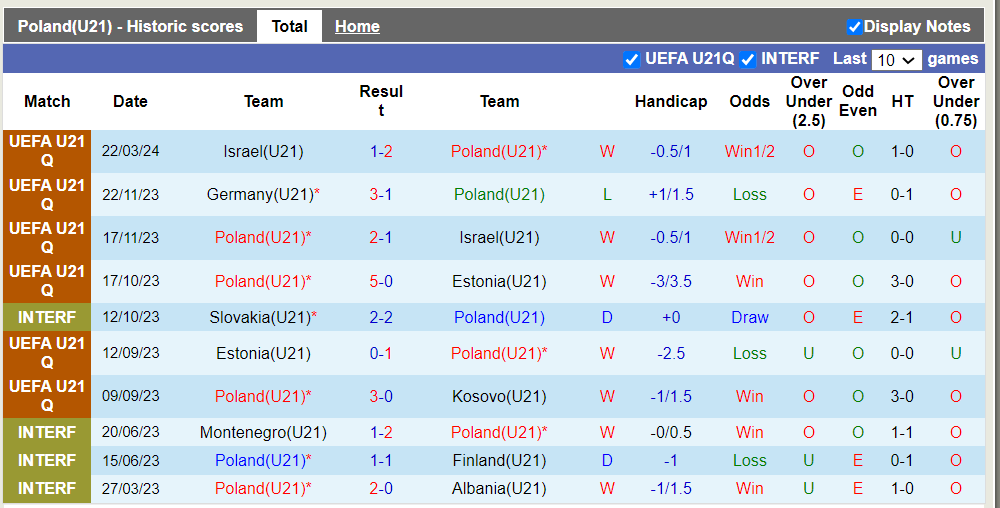The height and width of the screenshot is (508, 1000).
Task: Select Kosovo(U21) team link
Action: tap(499, 396)
